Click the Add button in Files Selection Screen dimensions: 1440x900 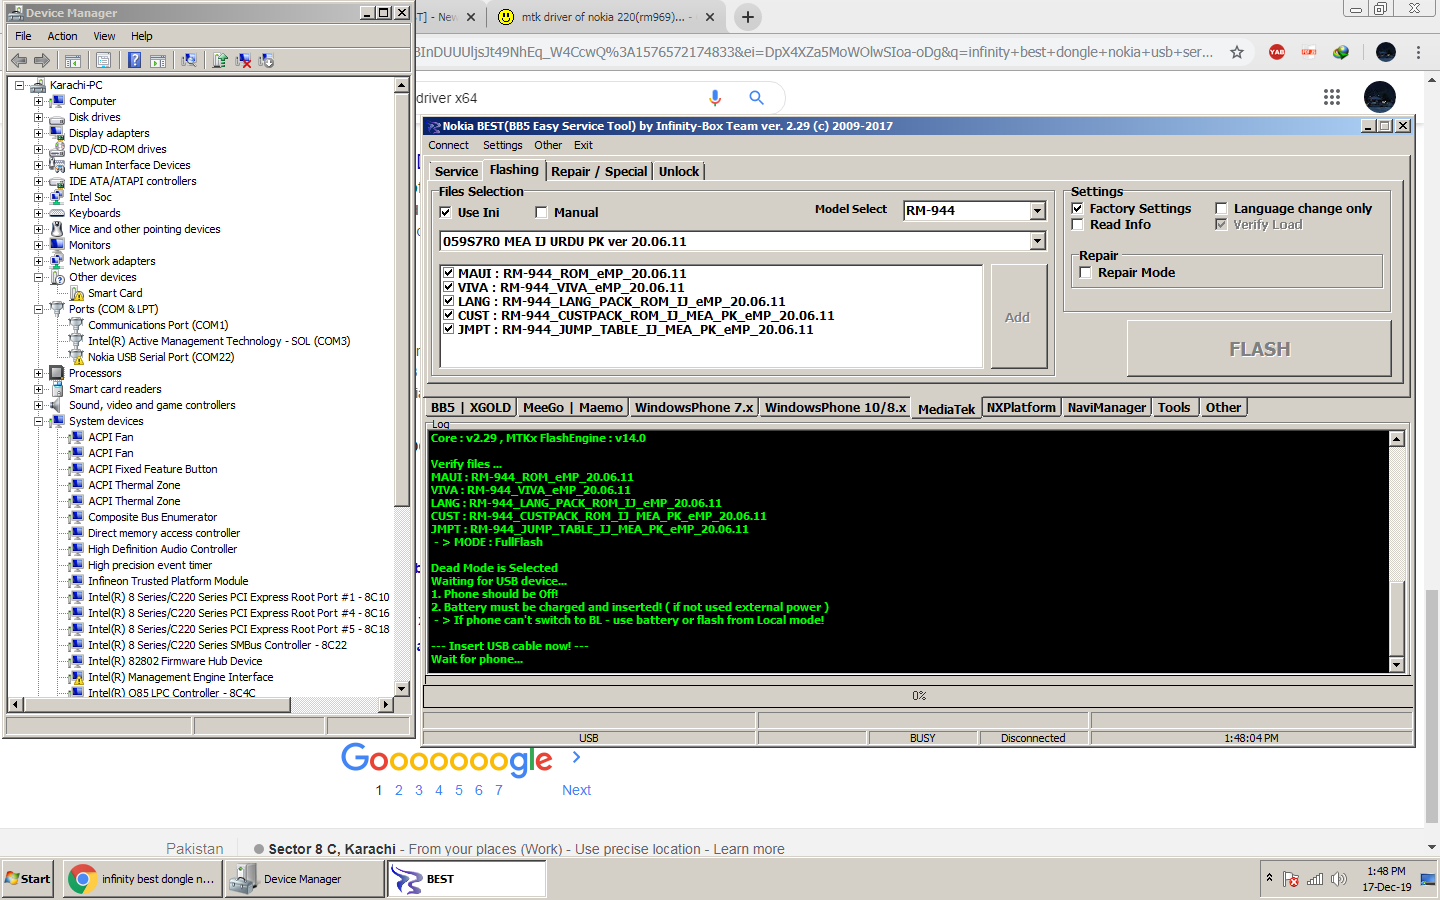1017,317
